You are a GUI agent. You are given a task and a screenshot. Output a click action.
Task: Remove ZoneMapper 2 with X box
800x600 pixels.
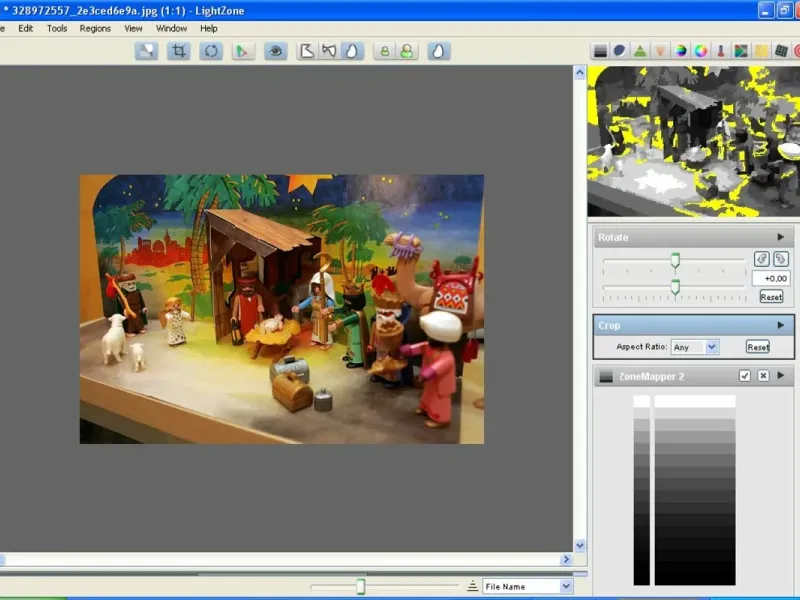tap(763, 376)
